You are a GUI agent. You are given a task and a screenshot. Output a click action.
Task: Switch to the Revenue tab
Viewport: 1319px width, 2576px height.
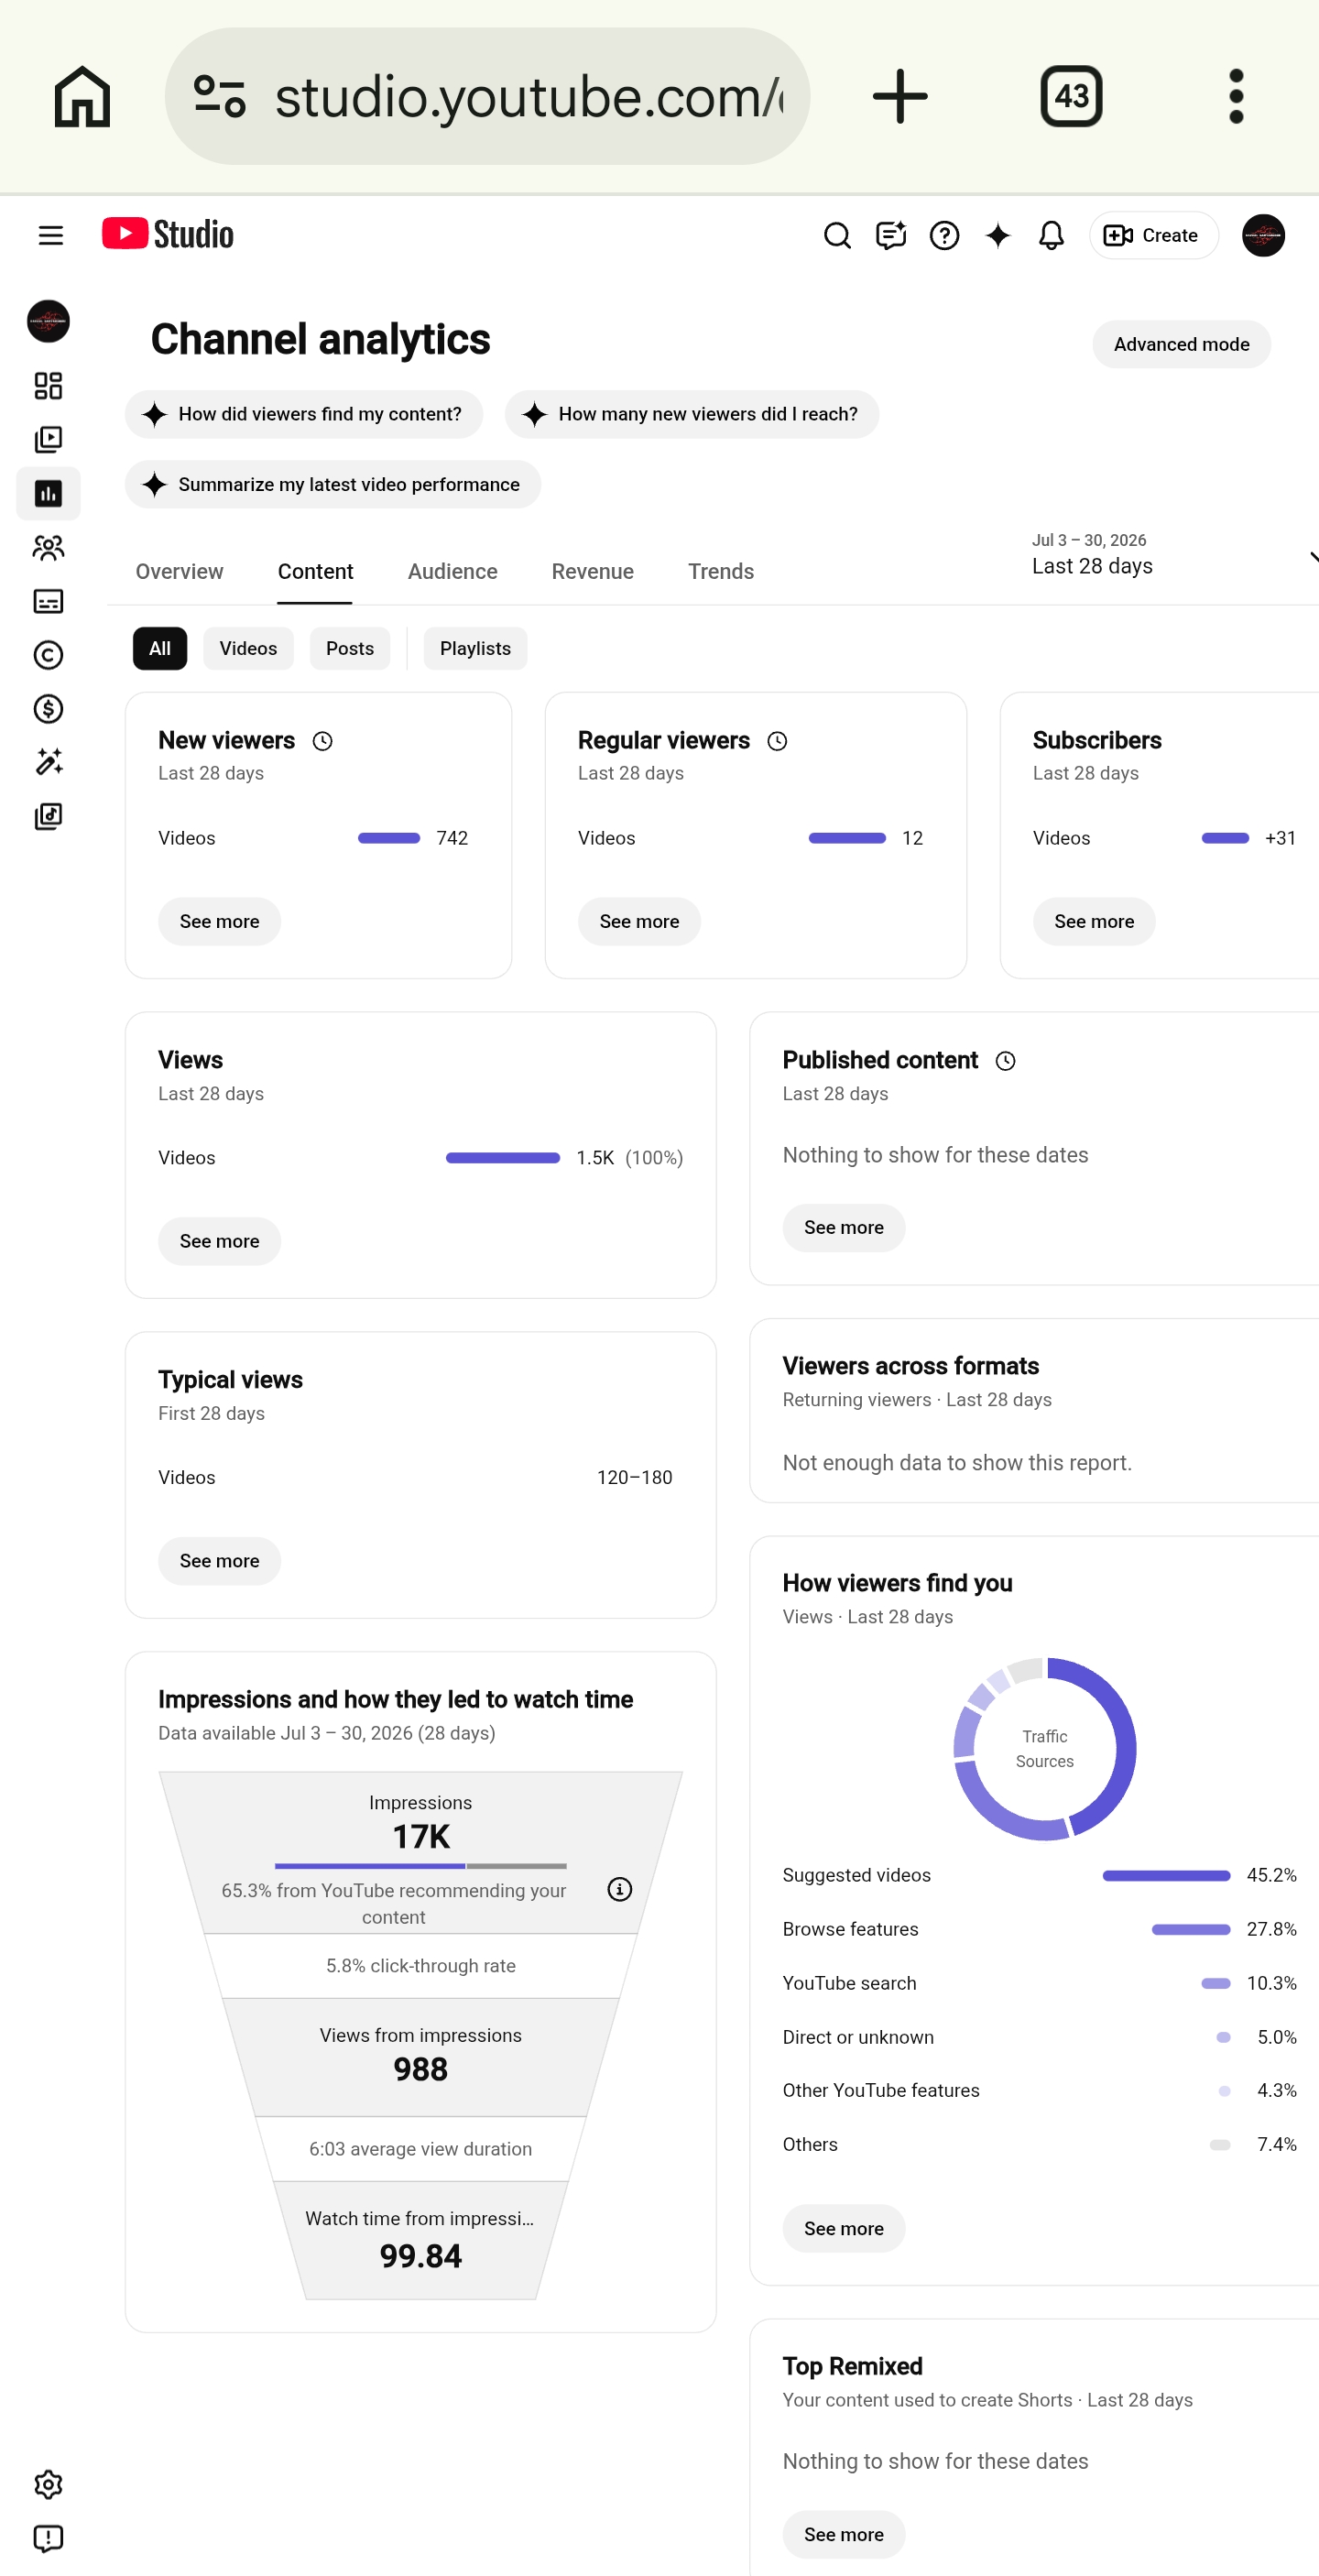coord(592,571)
